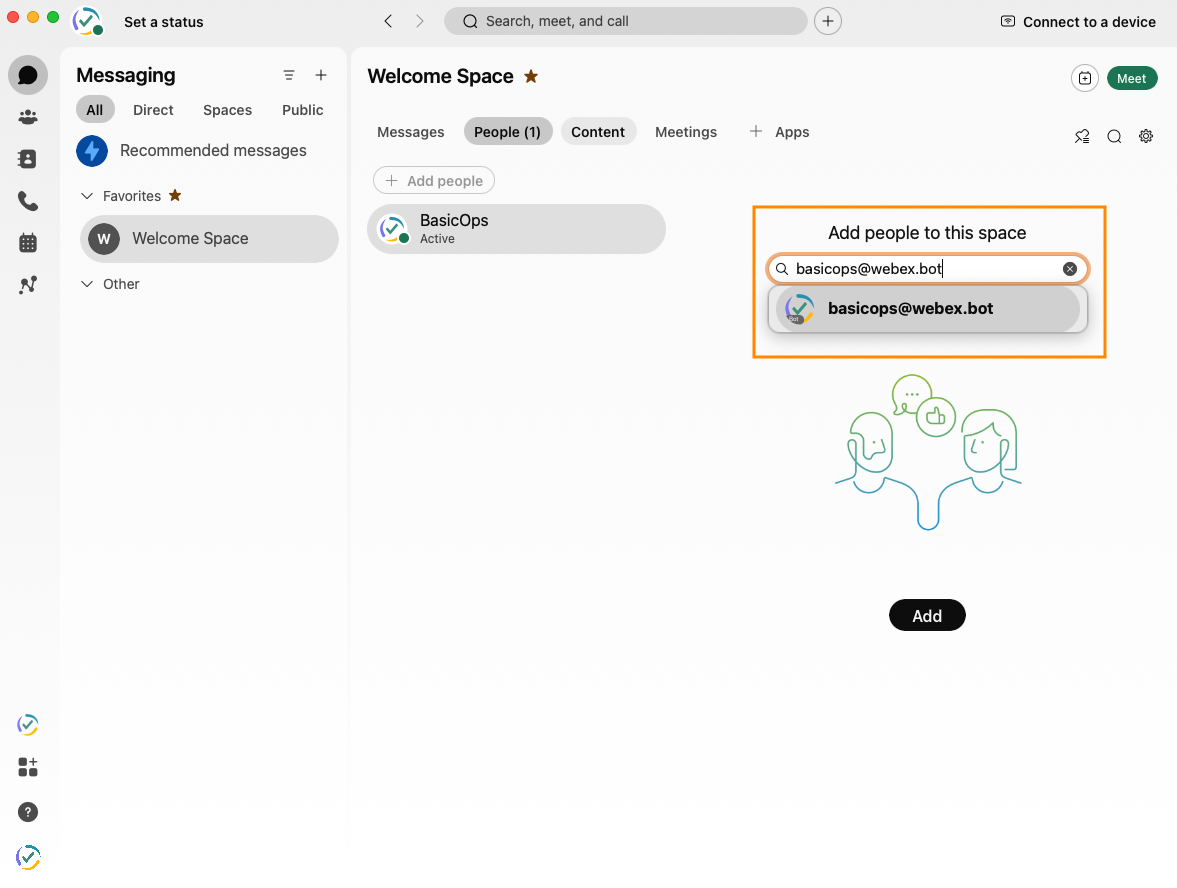Open the Contacts icon in the sidebar
The image size is (1177, 888).
(27, 158)
